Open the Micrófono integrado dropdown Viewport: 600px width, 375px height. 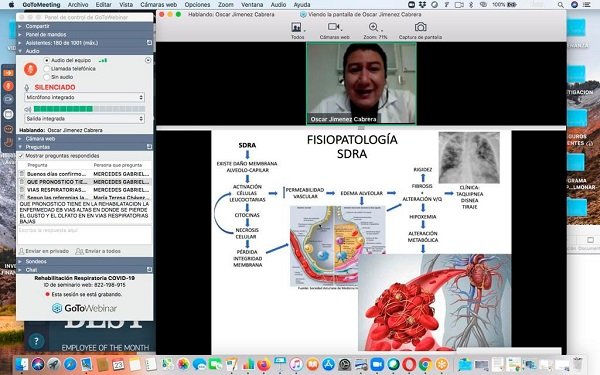tap(85, 98)
